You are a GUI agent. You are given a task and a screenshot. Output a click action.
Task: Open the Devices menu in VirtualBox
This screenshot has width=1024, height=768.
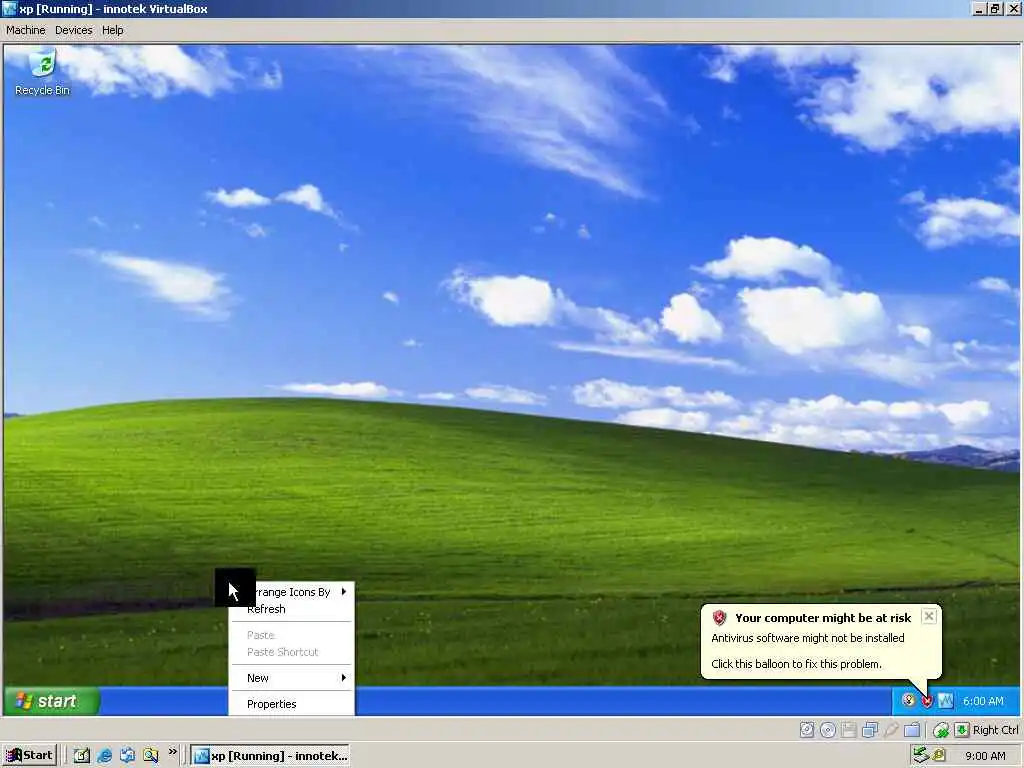tap(73, 30)
